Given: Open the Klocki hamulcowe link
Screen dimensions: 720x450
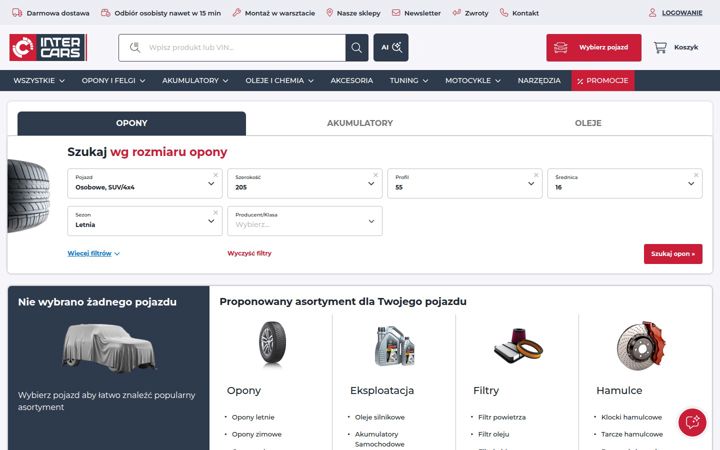Looking at the screenshot, I should point(631,417).
